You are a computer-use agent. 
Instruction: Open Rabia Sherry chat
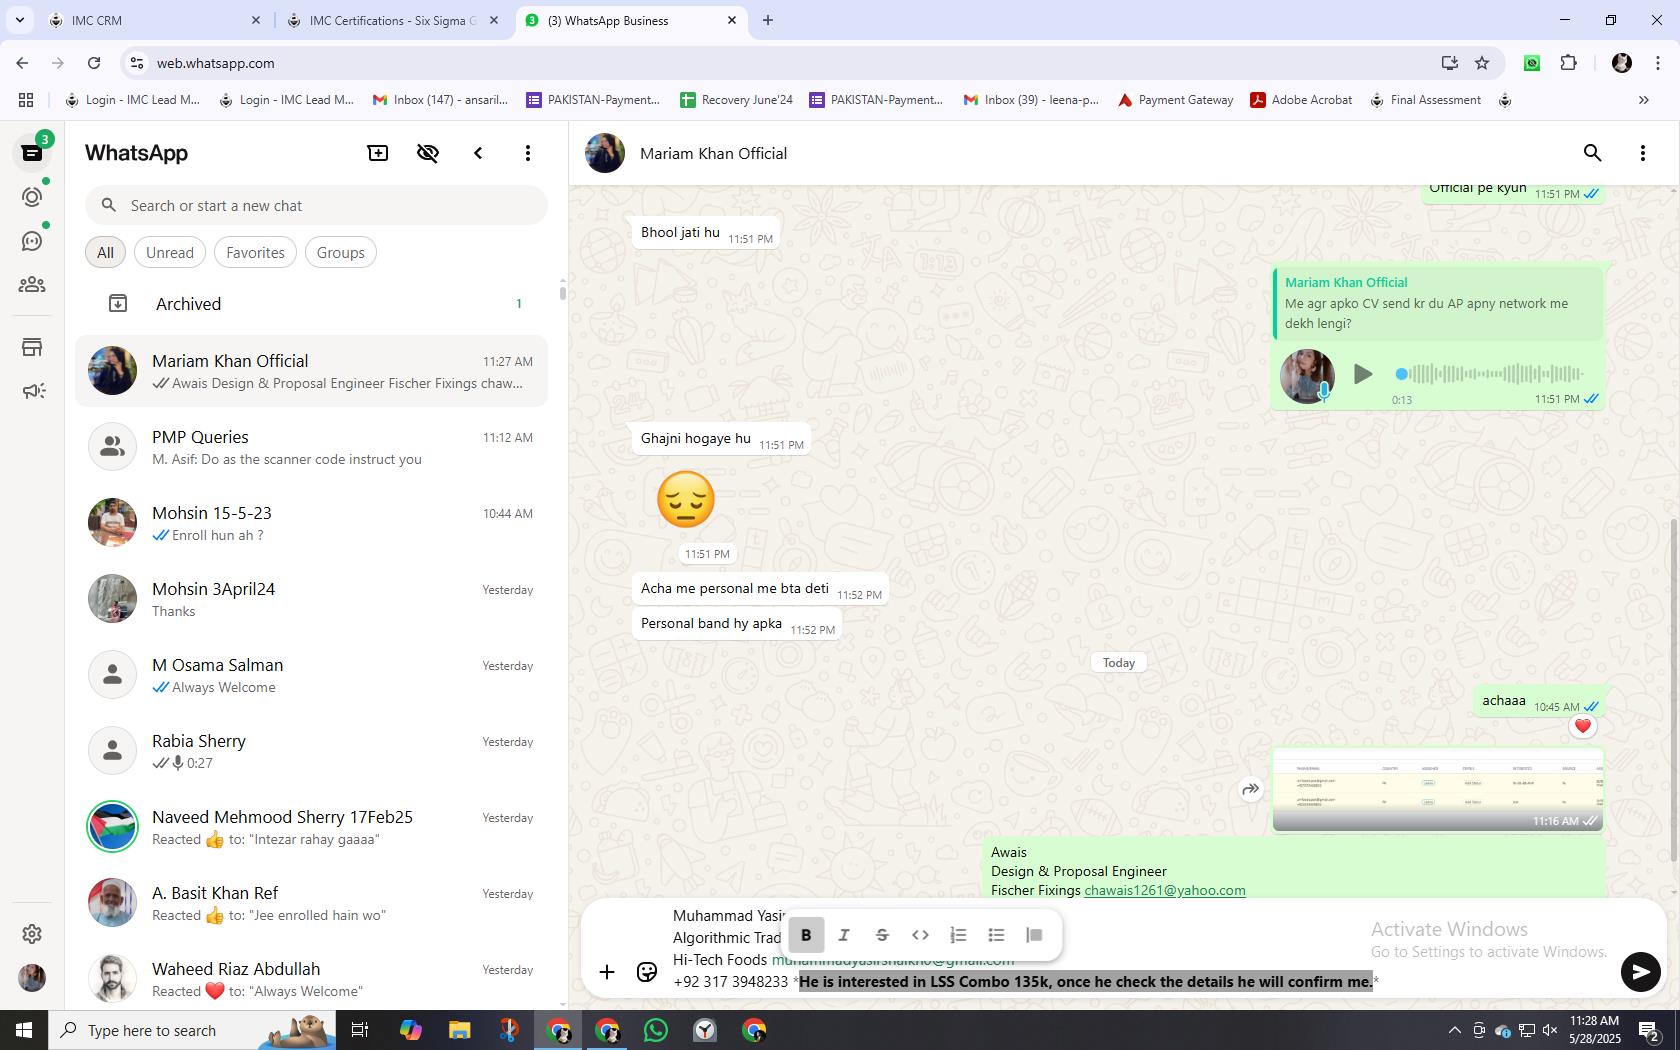311,751
